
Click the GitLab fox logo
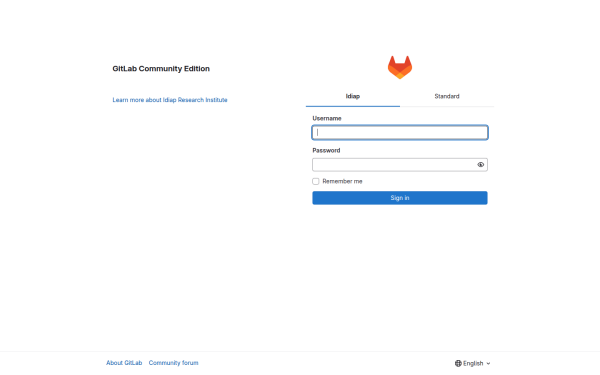[400, 67]
